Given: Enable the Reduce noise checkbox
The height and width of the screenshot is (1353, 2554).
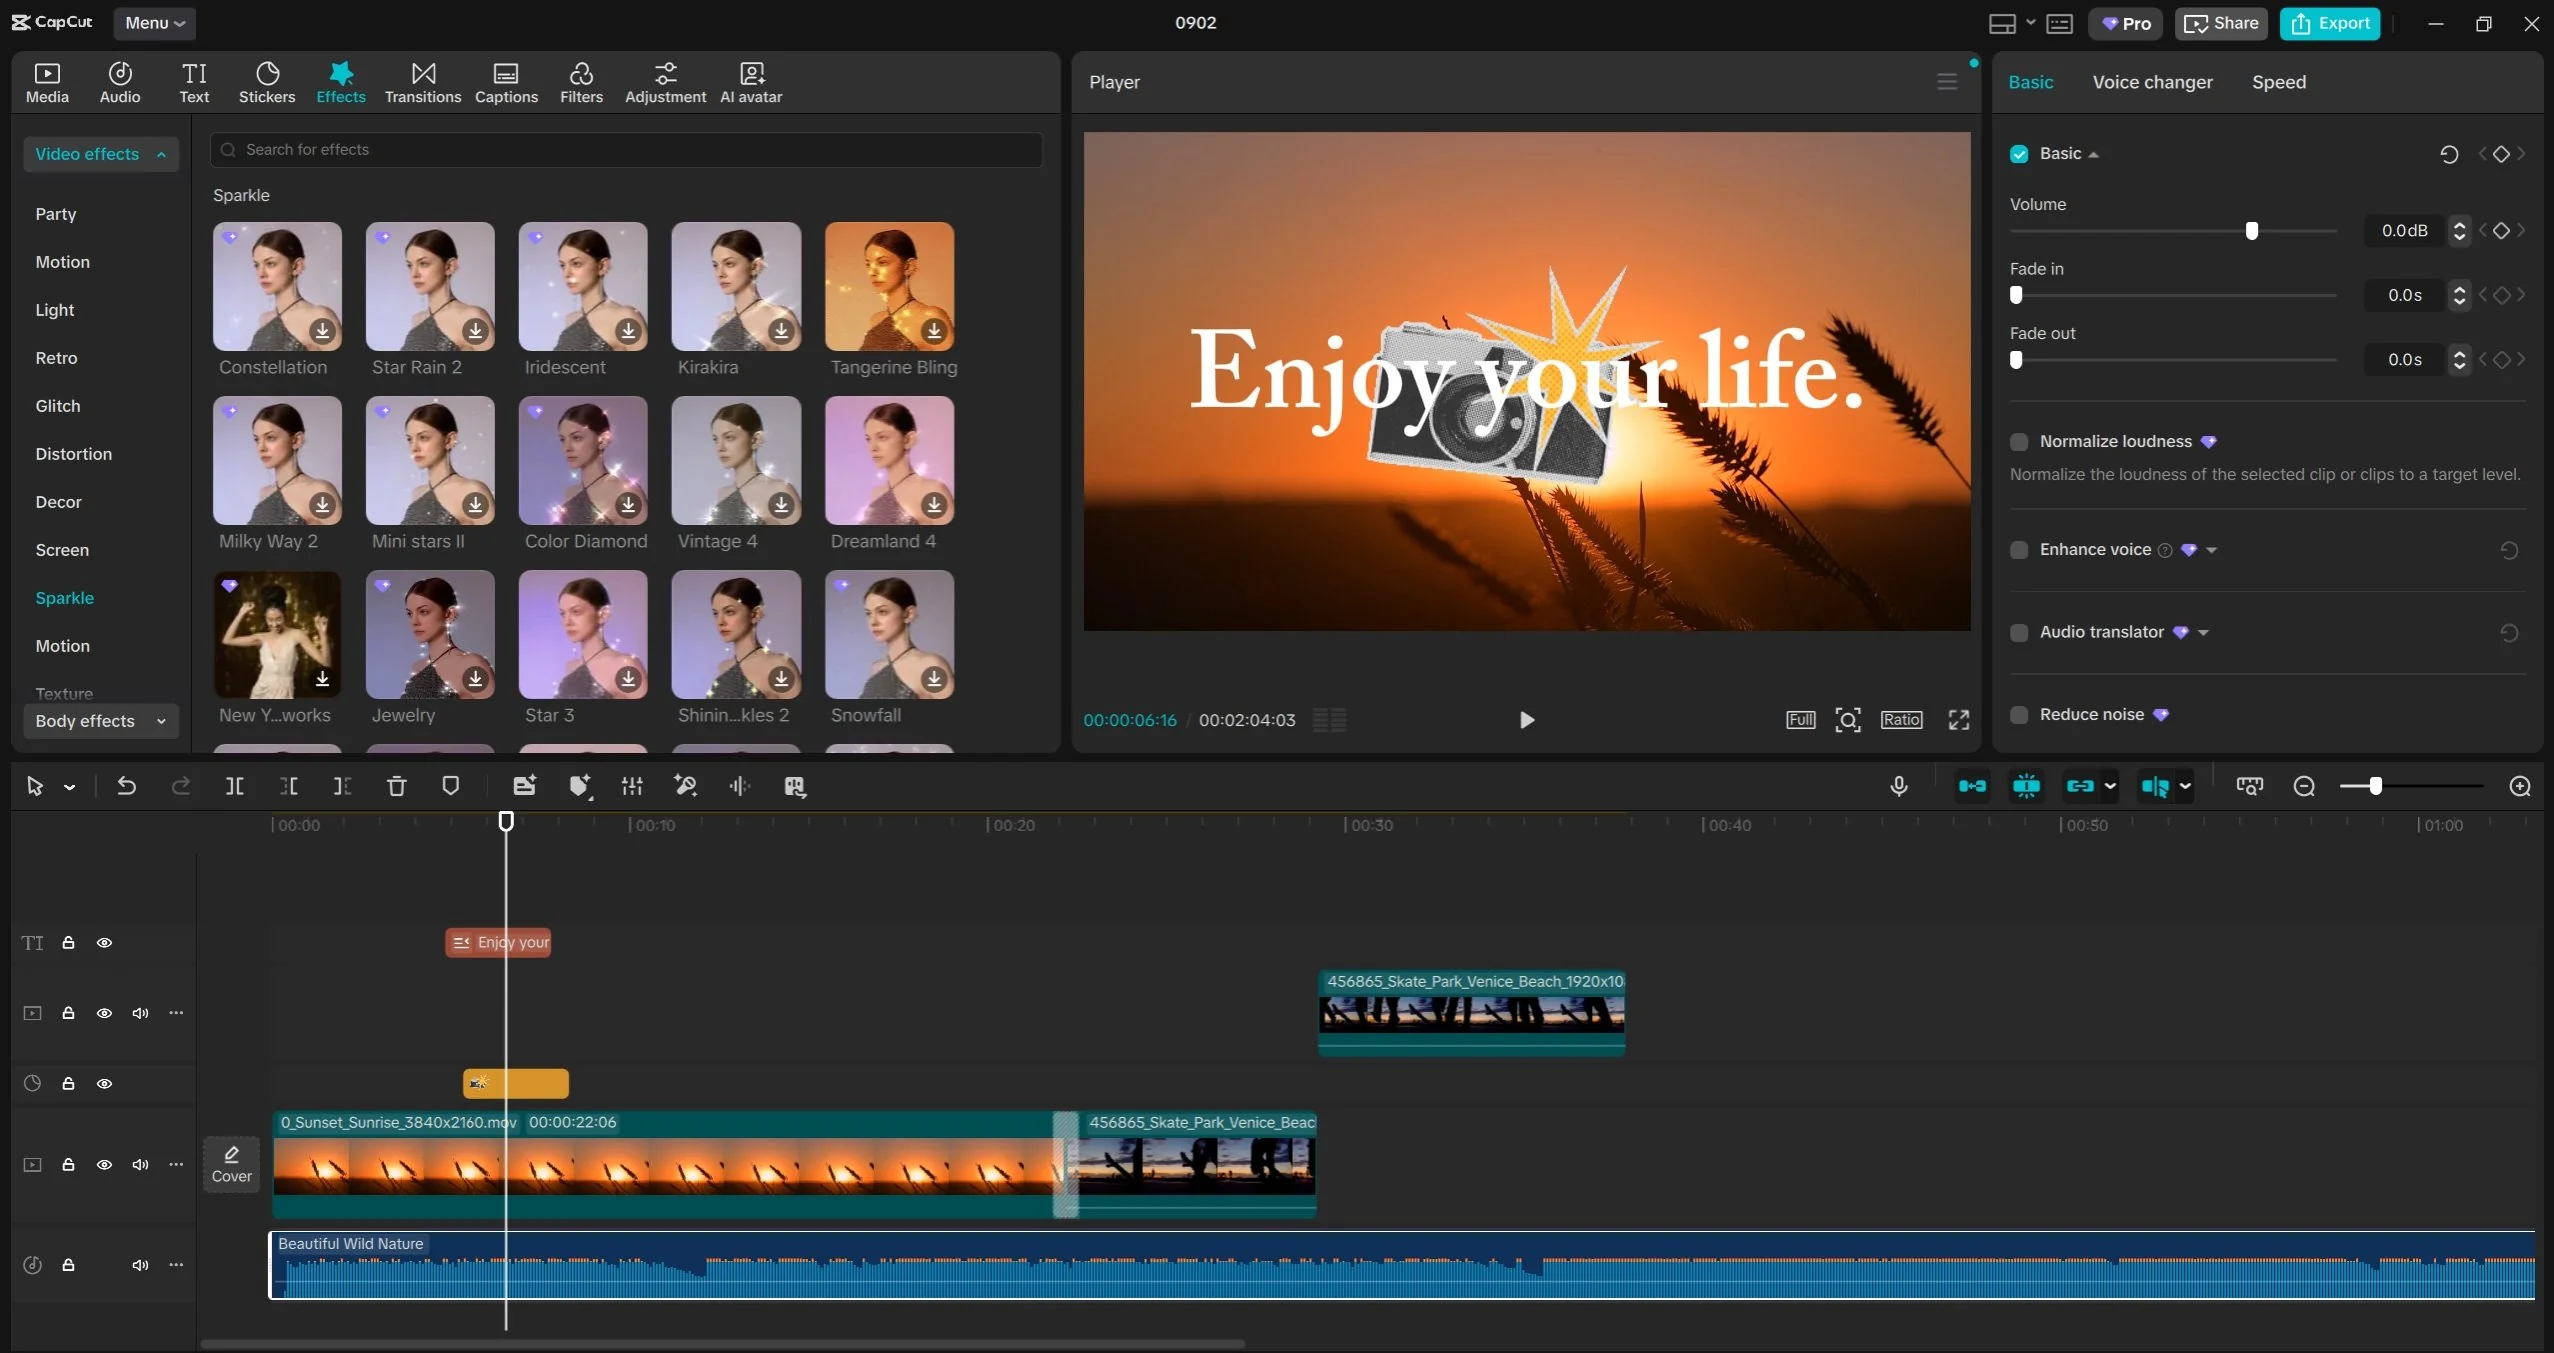Looking at the screenshot, I should coord(2019,715).
